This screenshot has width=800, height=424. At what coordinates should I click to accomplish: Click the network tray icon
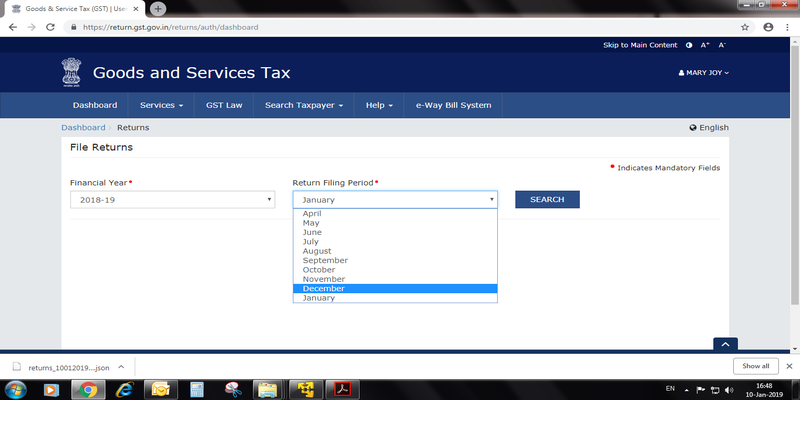point(715,390)
